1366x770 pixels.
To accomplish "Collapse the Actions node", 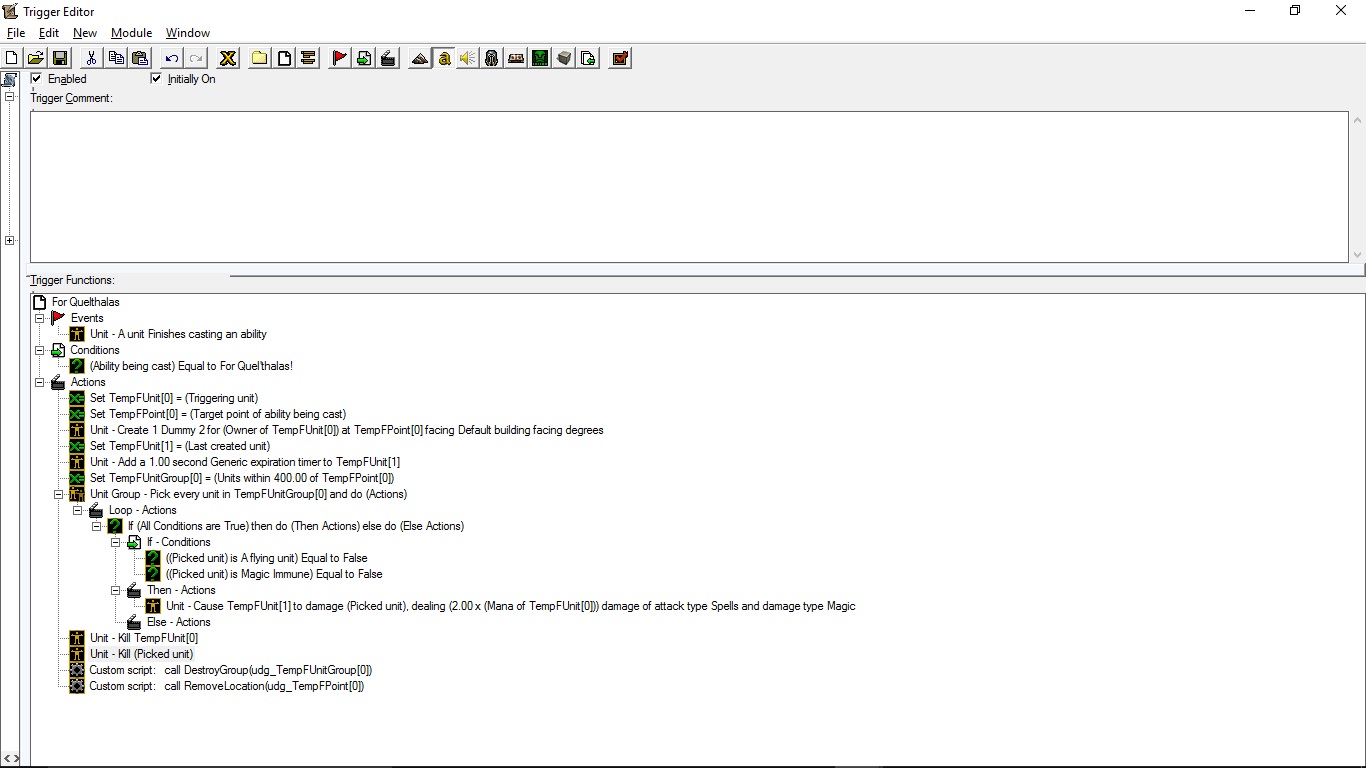I will point(40,382).
